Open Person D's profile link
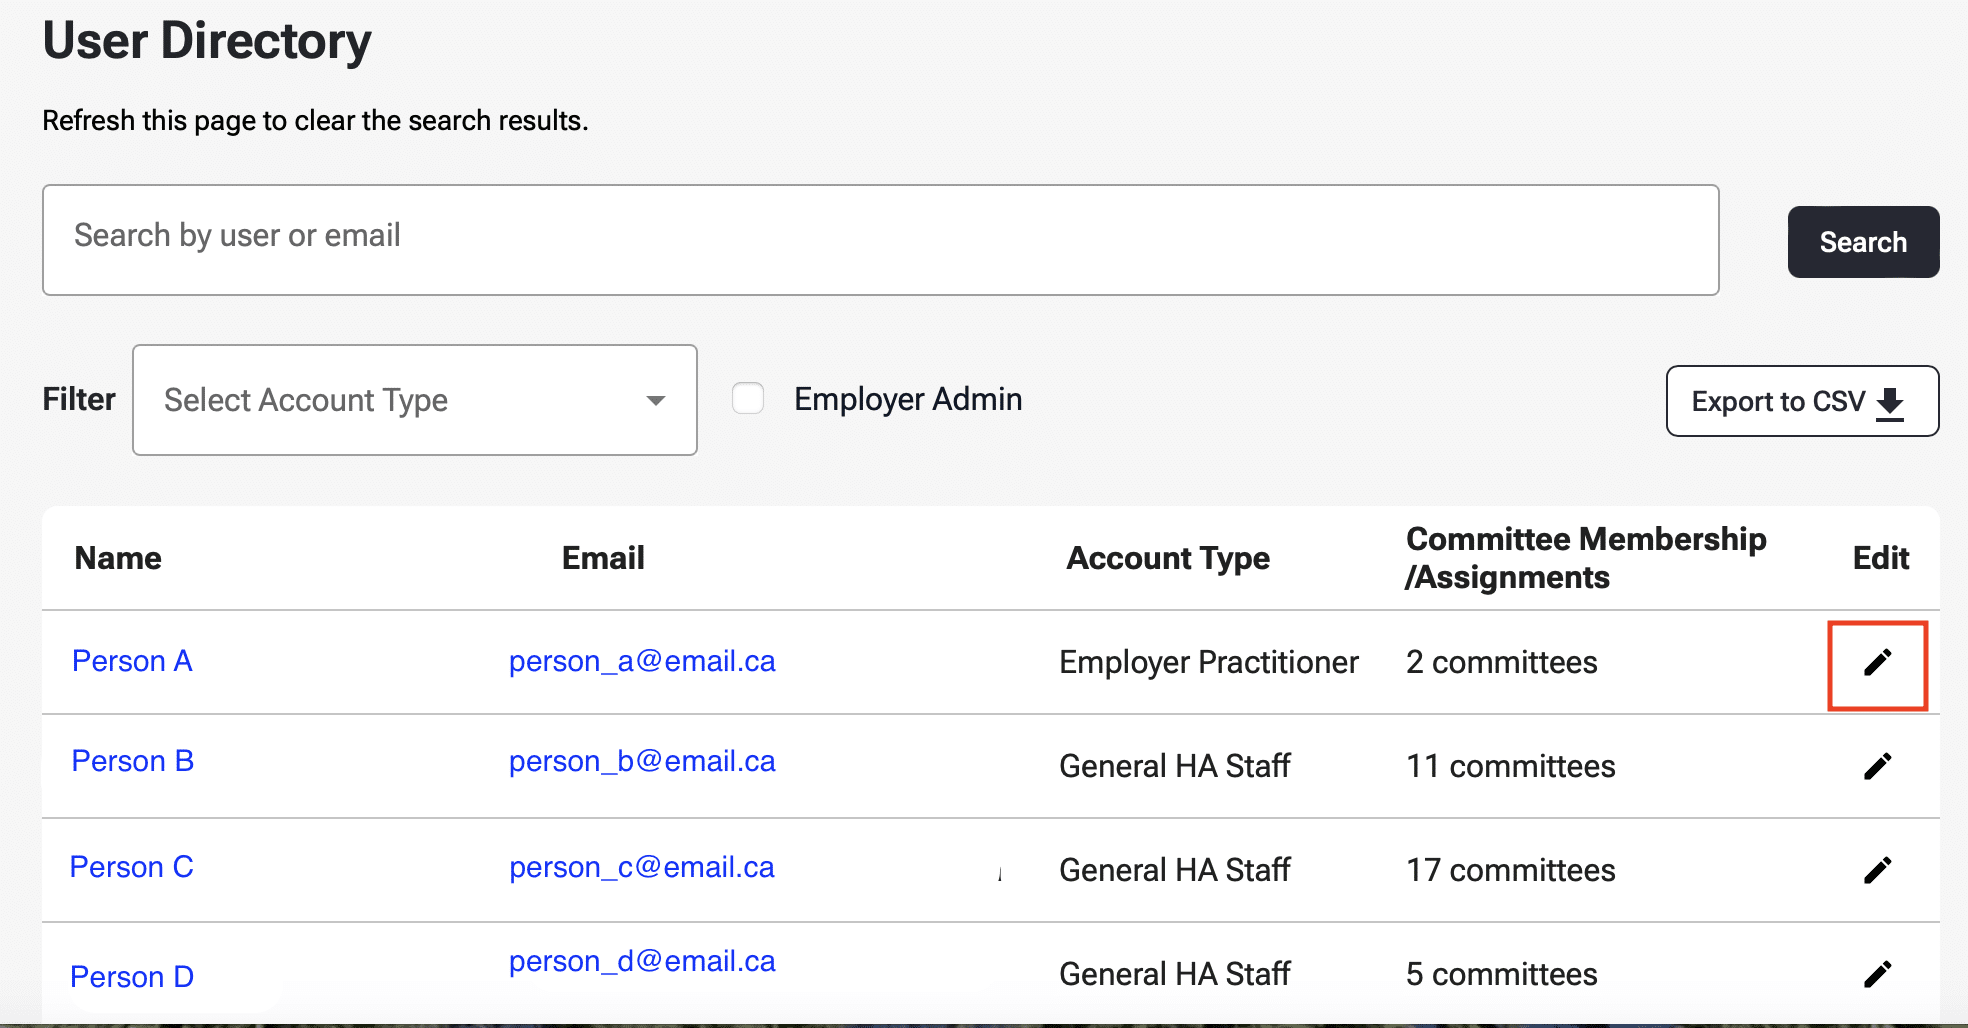1968x1028 pixels. point(132,977)
